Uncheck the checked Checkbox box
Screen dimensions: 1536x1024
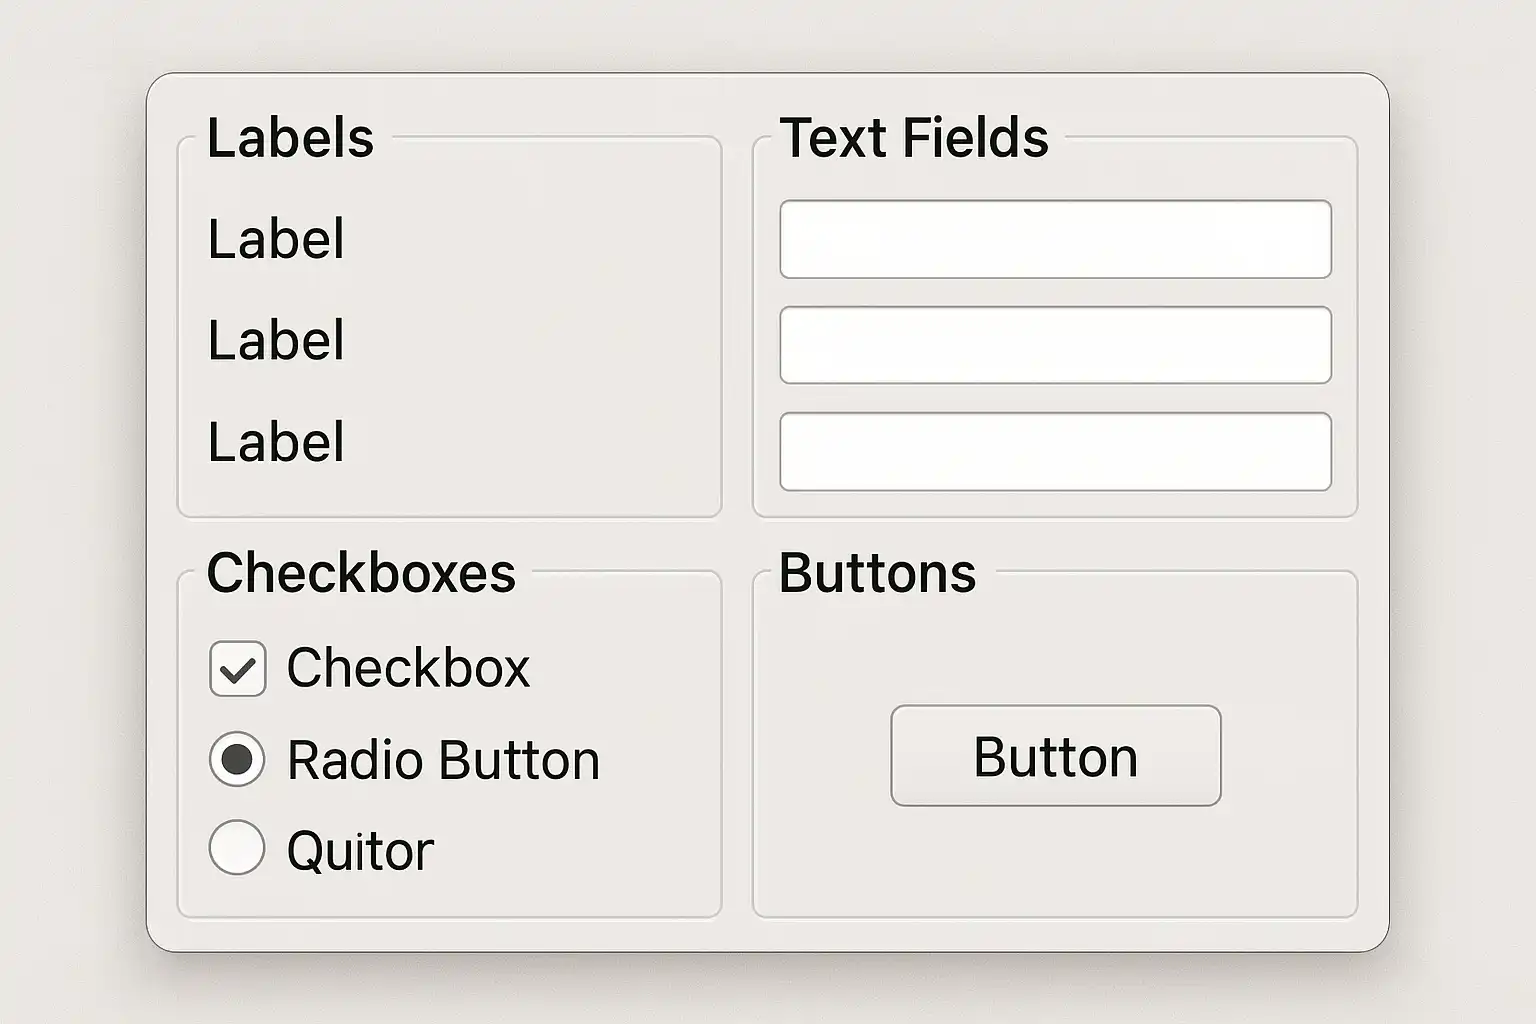tap(237, 668)
